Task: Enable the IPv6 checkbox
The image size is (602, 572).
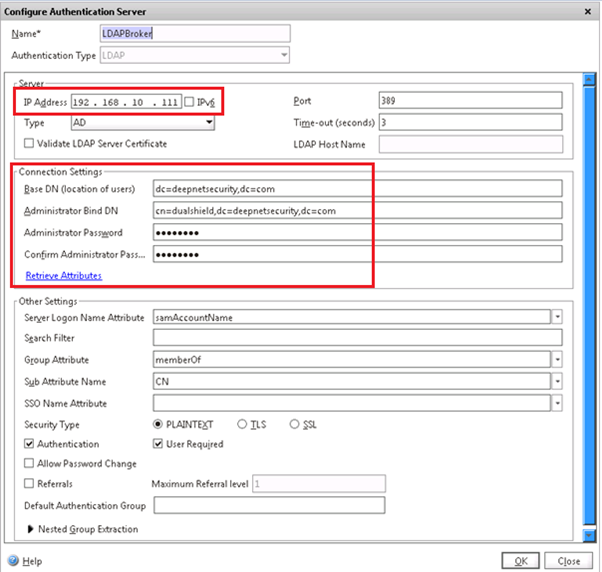Action: click(x=190, y=102)
